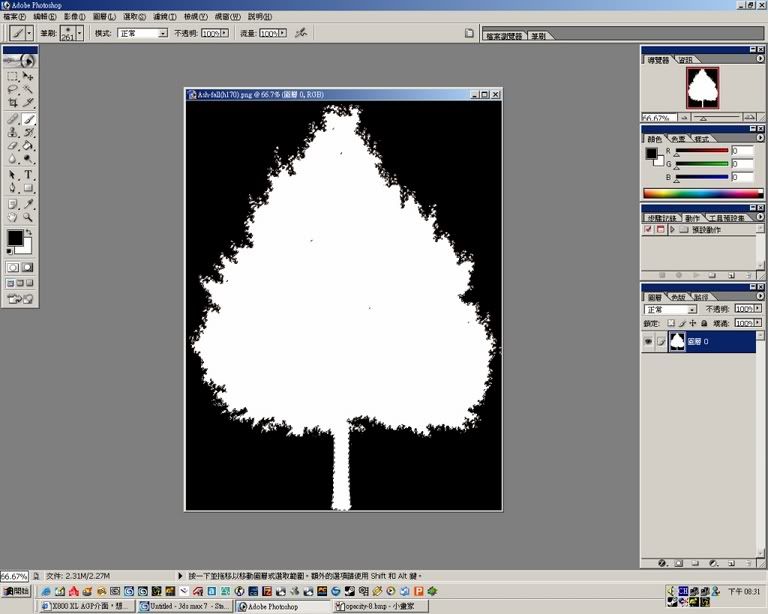Open the Image menu
Viewport: 768px width, 614px height.
74,17
